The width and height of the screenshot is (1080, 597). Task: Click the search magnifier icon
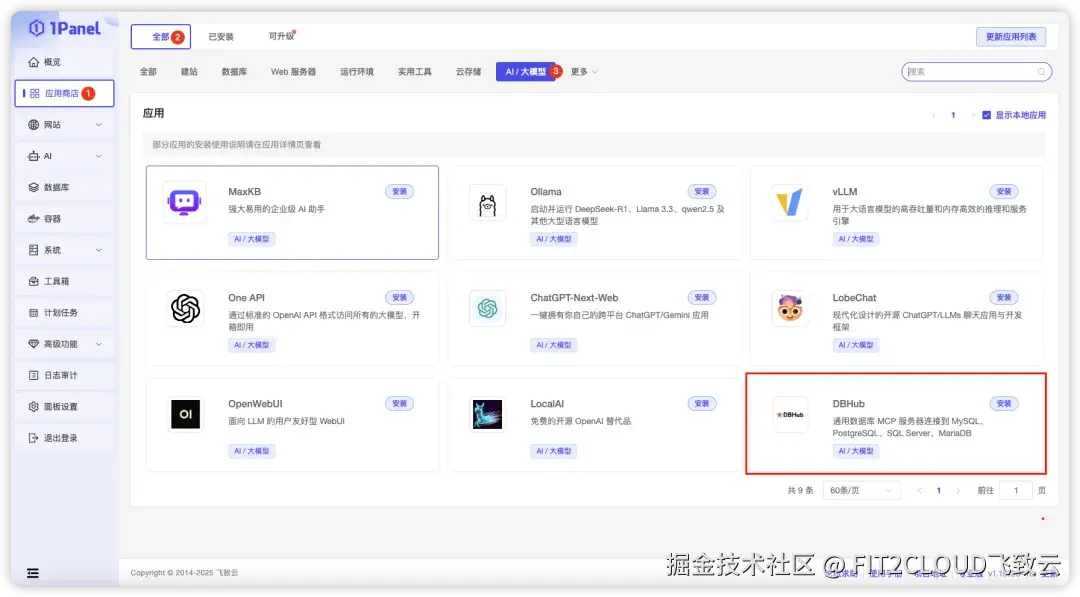(x=1041, y=72)
